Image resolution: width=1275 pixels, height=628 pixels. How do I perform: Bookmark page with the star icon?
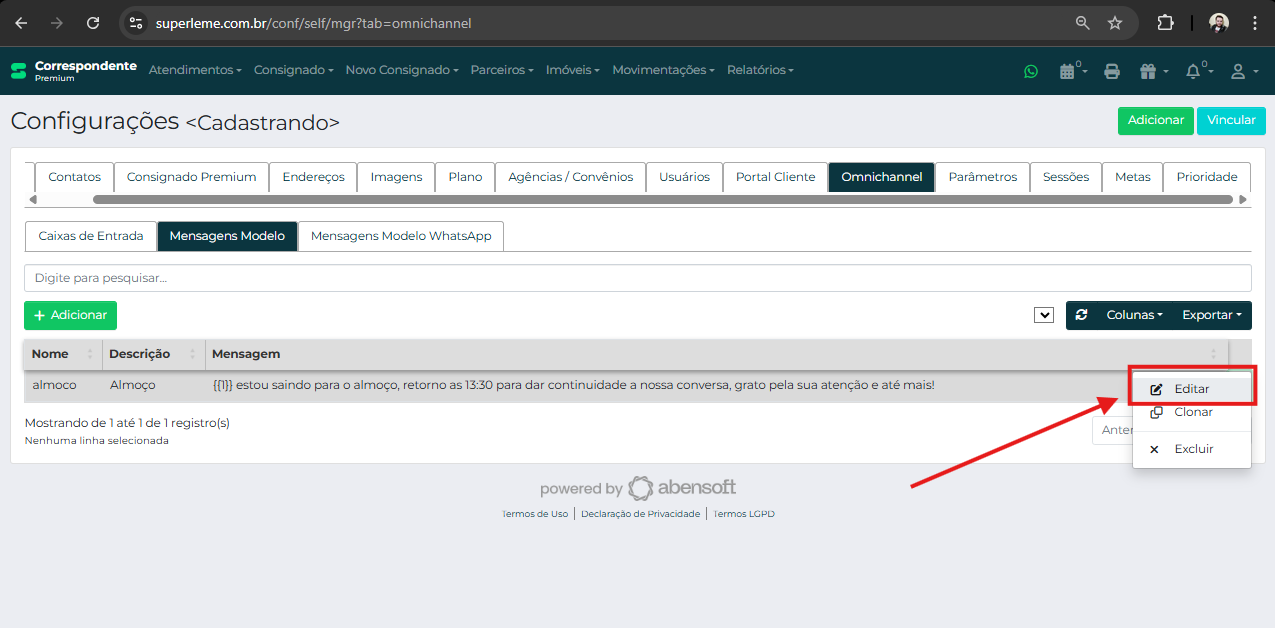1115,23
